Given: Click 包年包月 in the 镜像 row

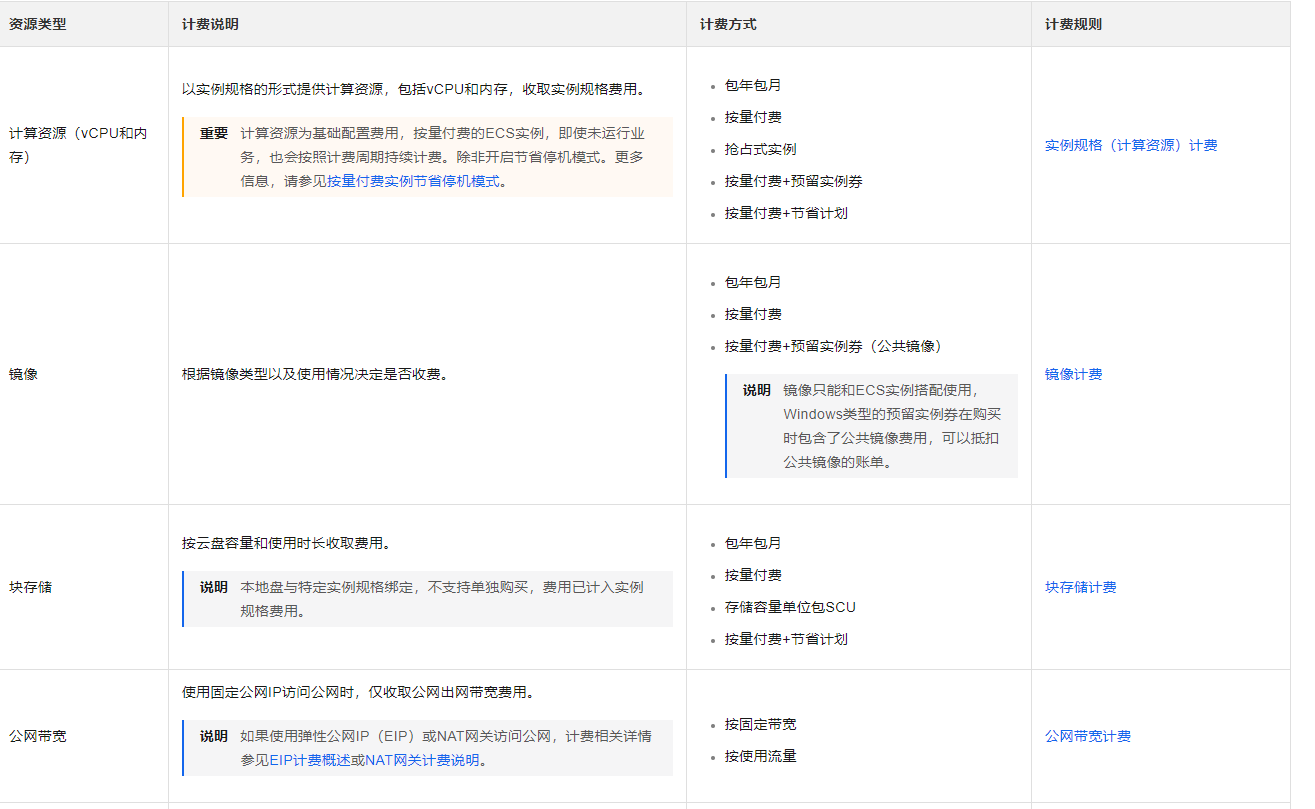Looking at the screenshot, I should point(753,282).
